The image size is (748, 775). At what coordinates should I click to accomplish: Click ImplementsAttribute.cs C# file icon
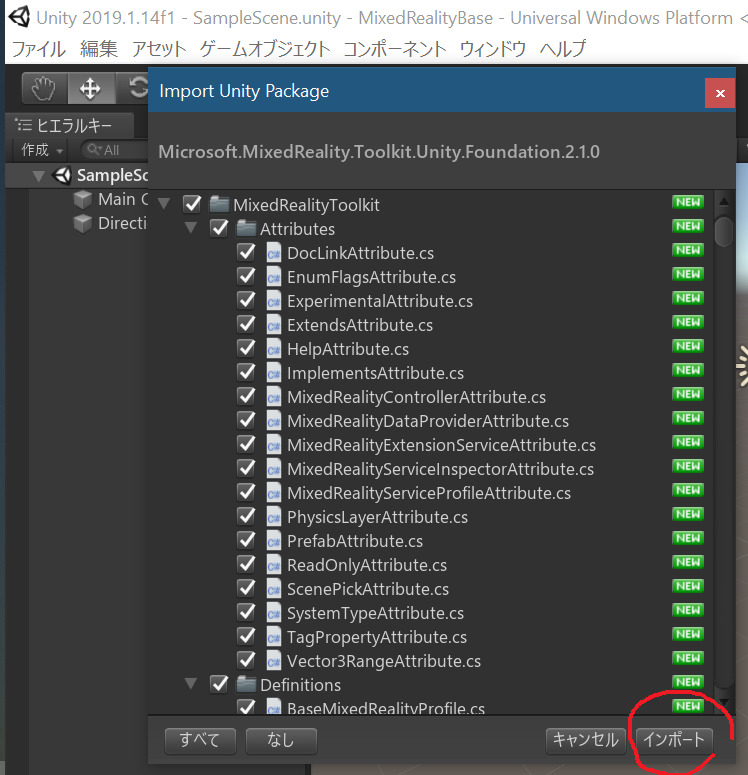(273, 373)
